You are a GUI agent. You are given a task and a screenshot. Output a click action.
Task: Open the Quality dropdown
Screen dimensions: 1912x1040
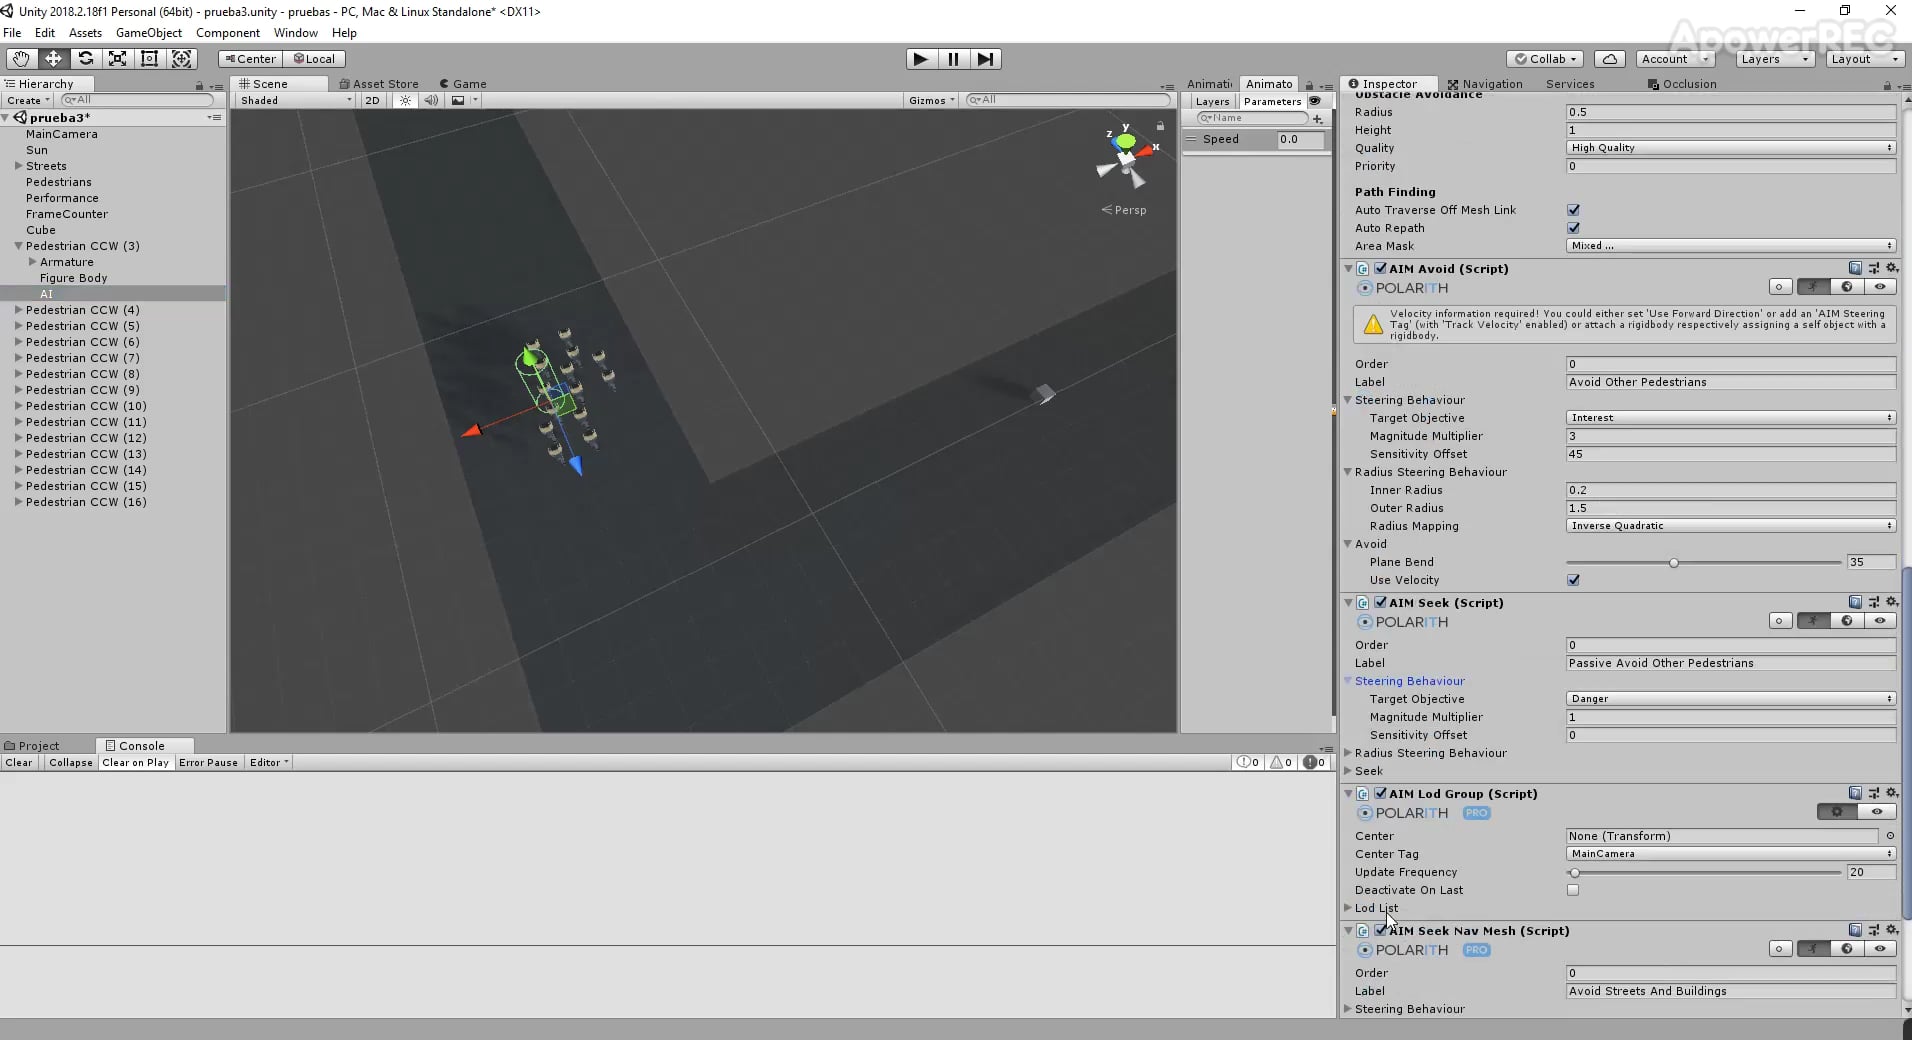click(x=1731, y=148)
